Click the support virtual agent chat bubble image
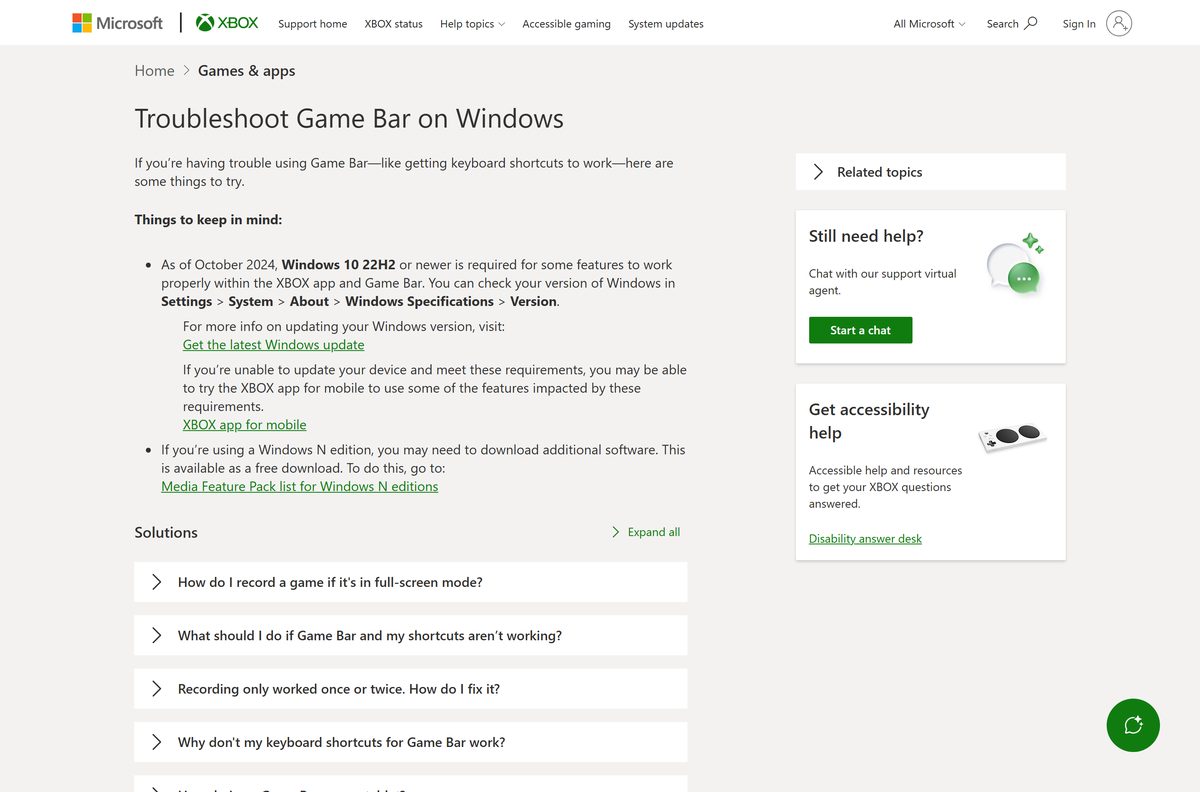 tap(1014, 265)
